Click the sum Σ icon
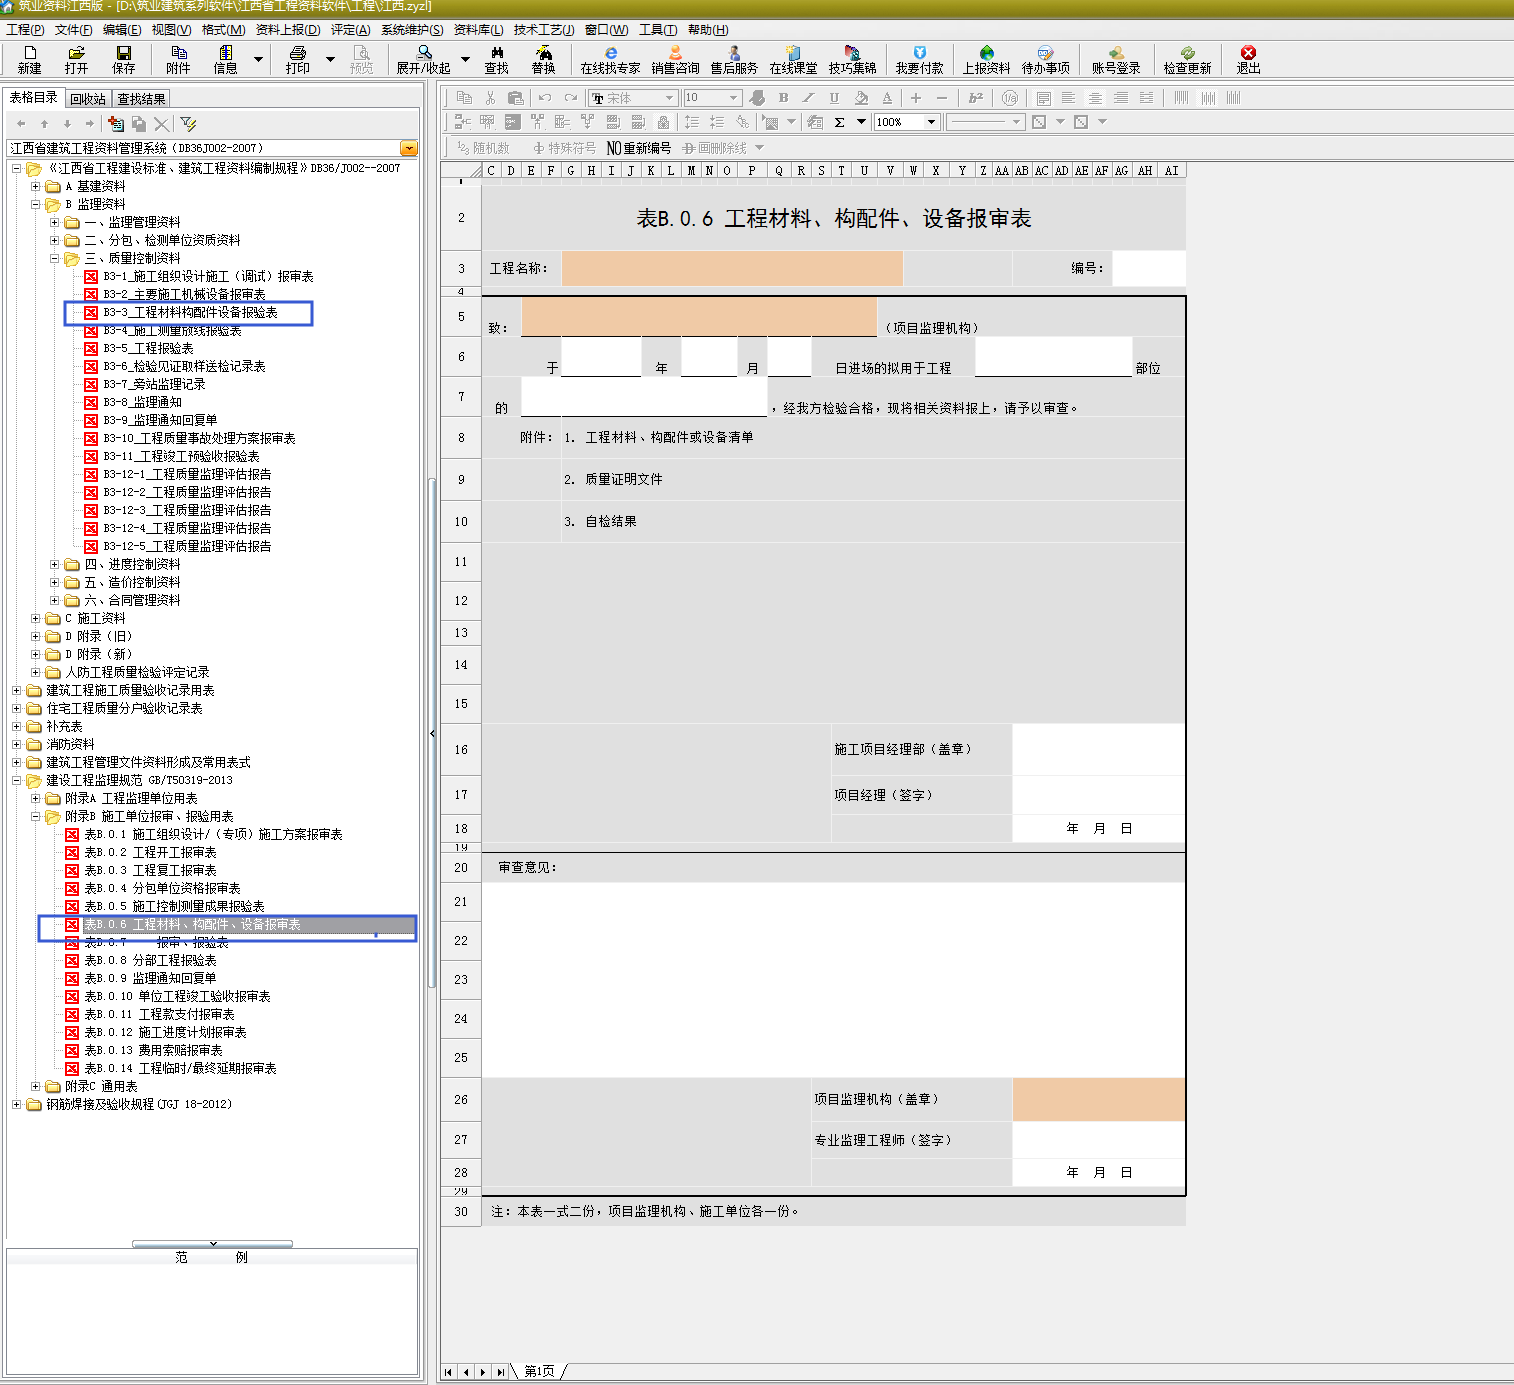This screenshot has height=1385, width=1514. 840,122
